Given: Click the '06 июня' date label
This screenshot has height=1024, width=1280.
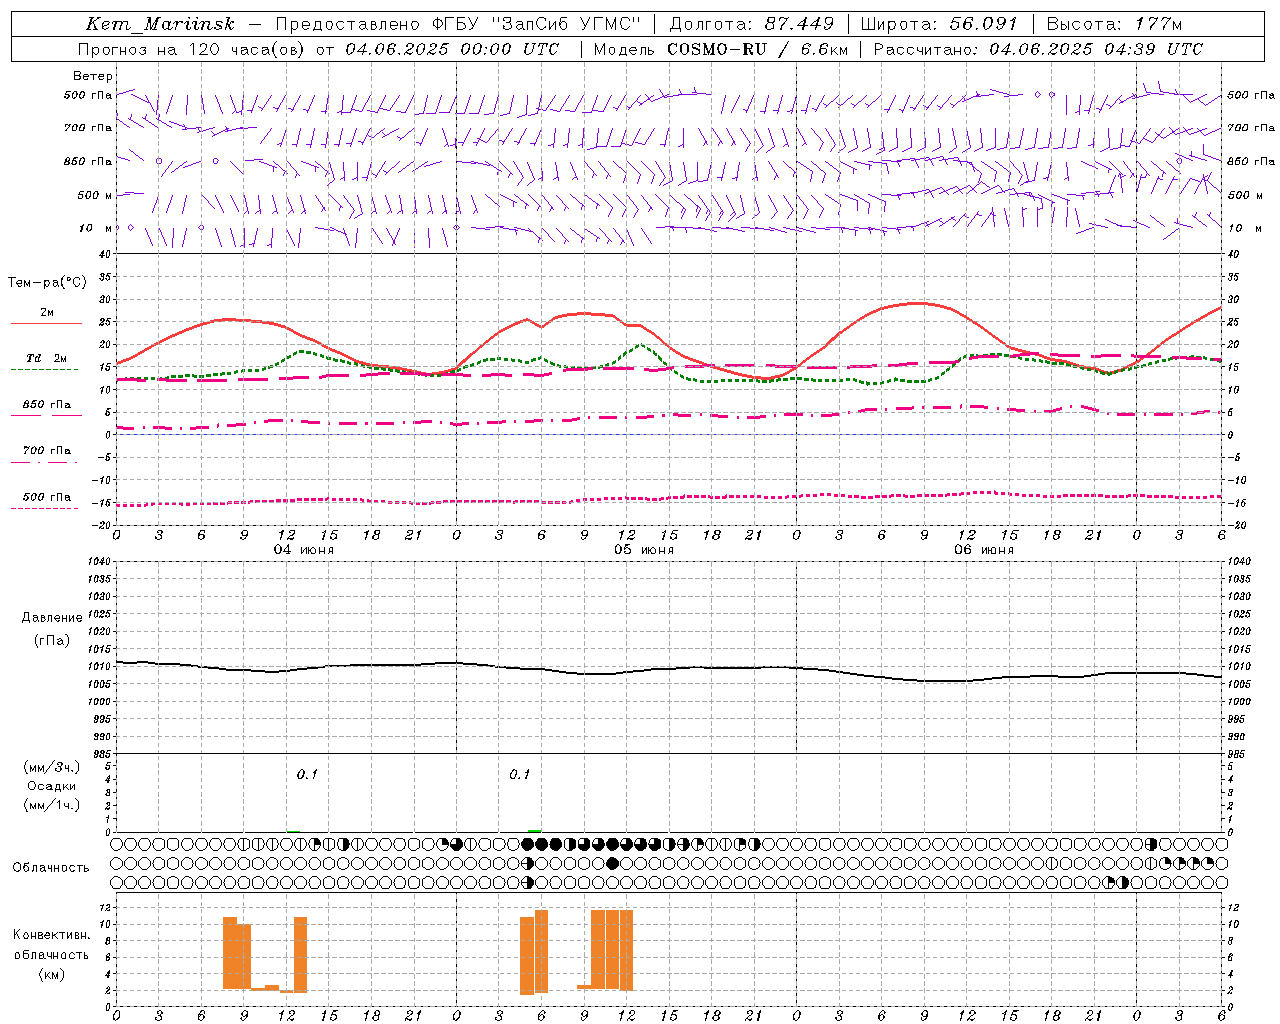Looking at the screenshot, I should click(x=984, y=550).
